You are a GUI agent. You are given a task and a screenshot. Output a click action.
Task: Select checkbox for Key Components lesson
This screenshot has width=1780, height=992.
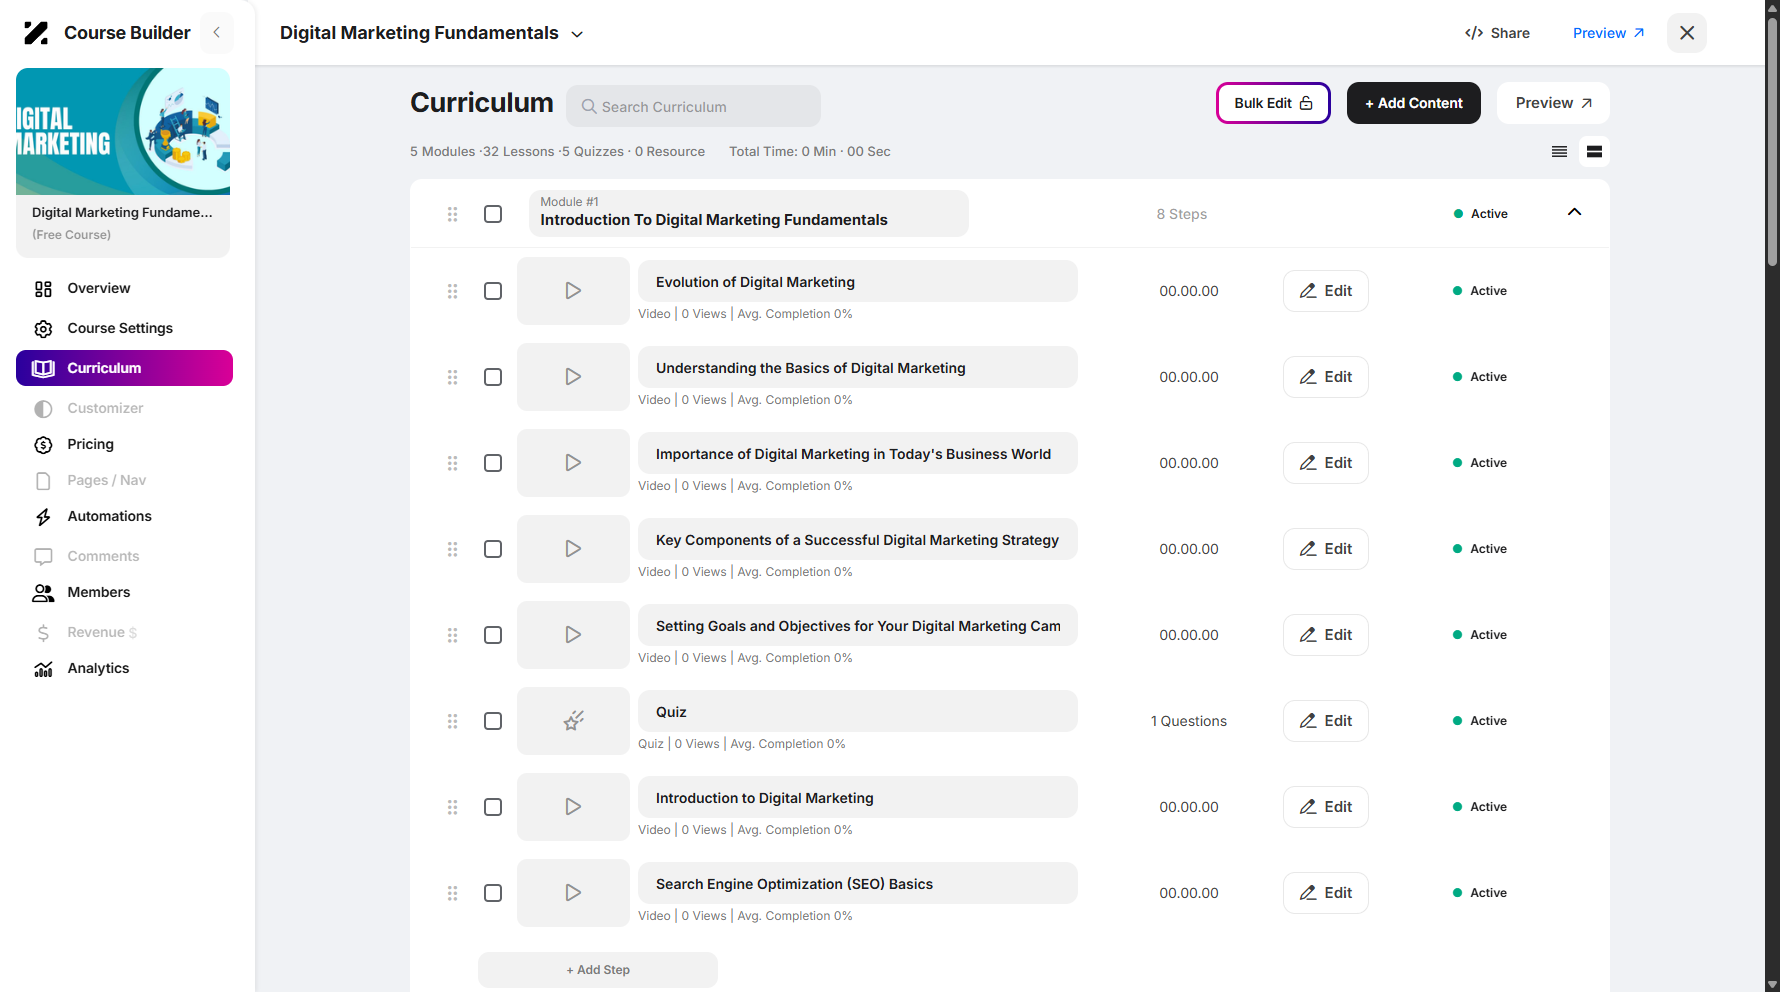tap(493, 549)
